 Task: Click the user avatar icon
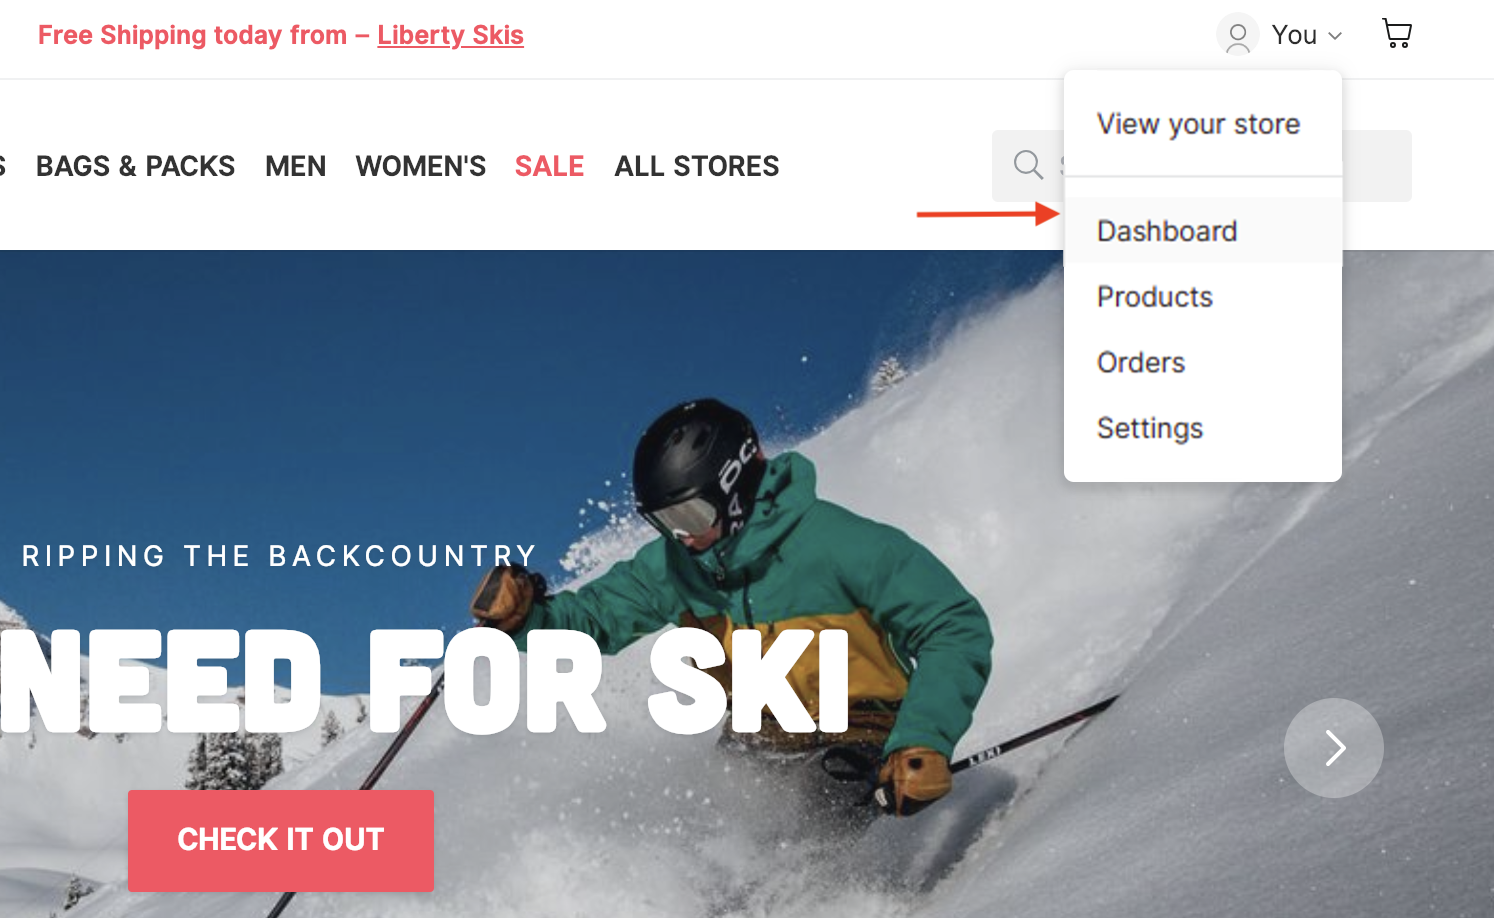[1238, 35]
